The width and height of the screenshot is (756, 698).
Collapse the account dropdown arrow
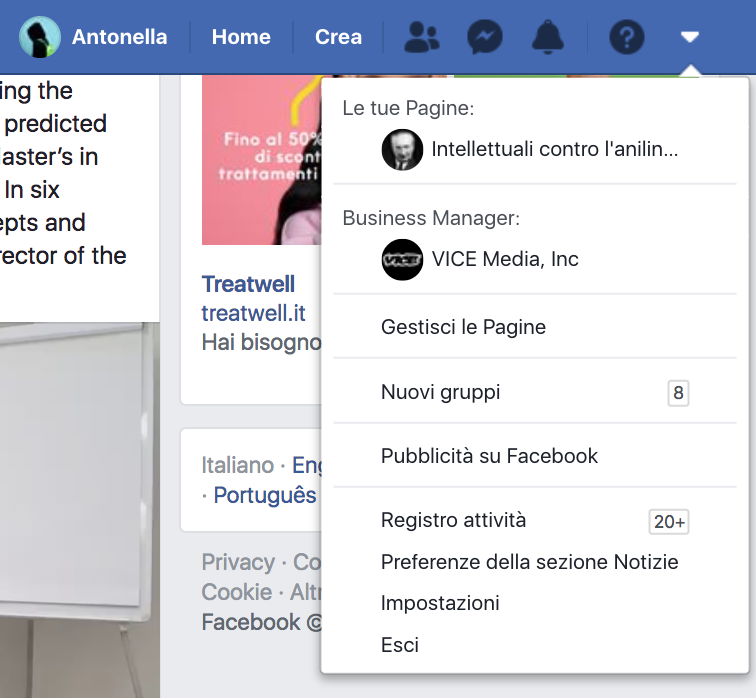click(689, 38)
